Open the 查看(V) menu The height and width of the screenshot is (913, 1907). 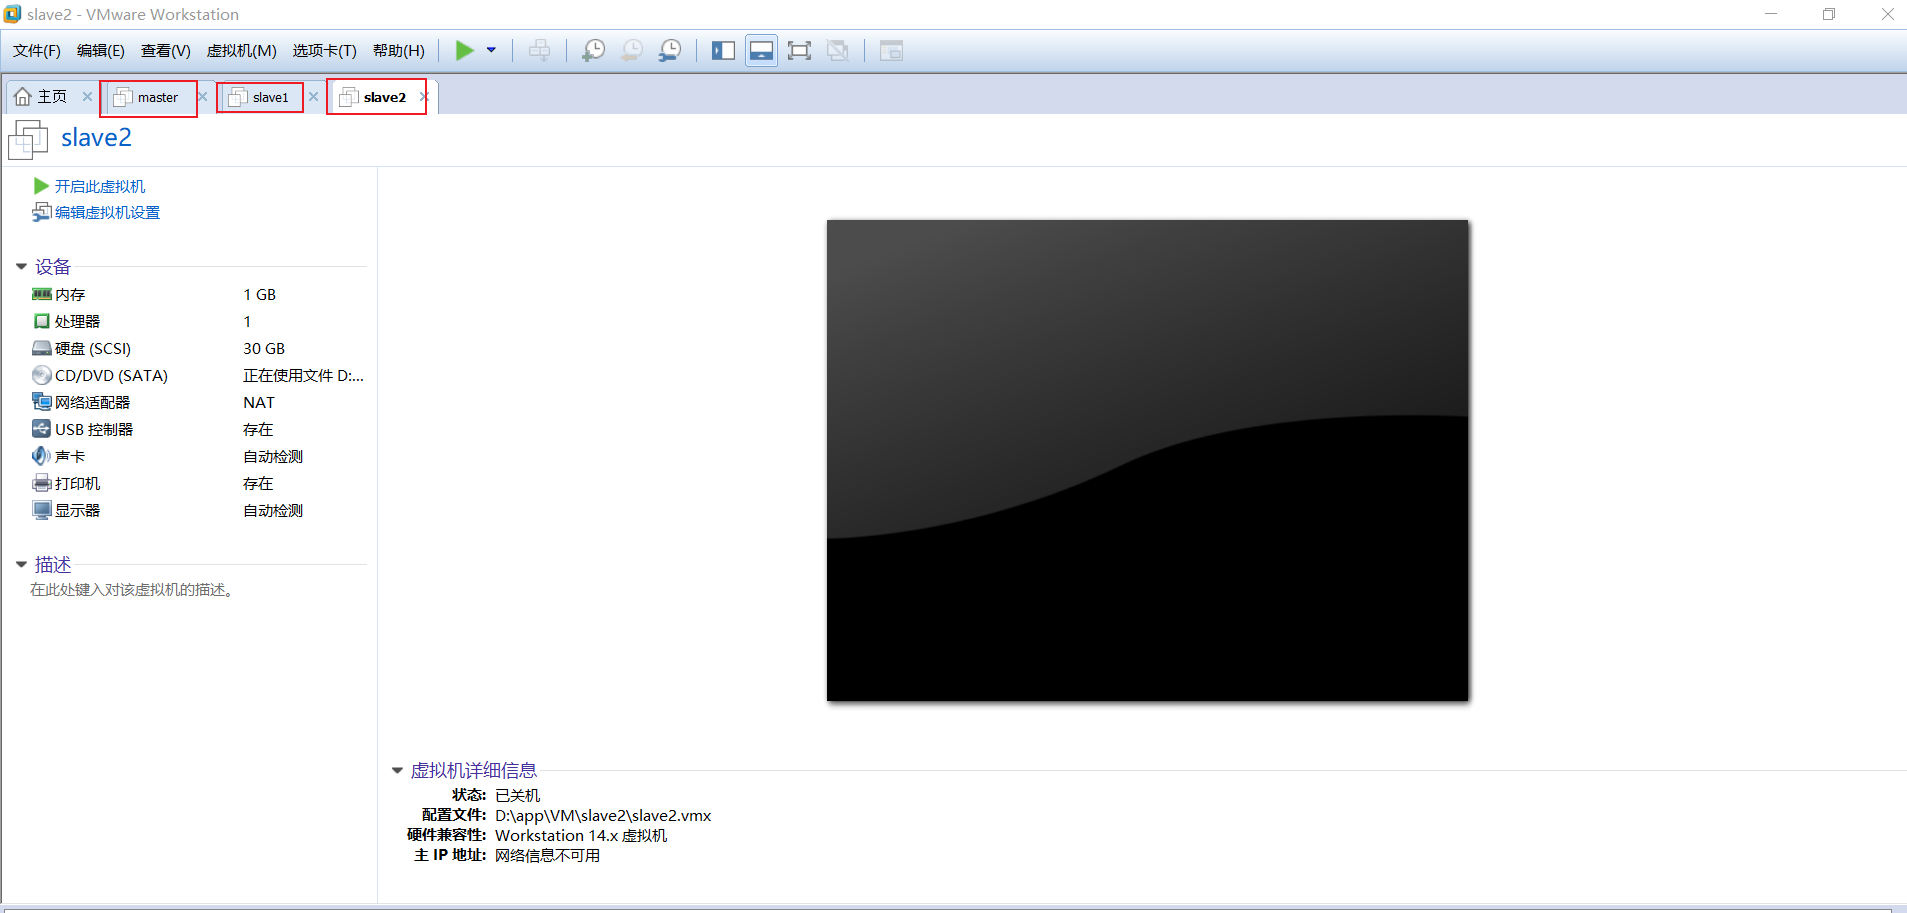click(x=166, y=51)
